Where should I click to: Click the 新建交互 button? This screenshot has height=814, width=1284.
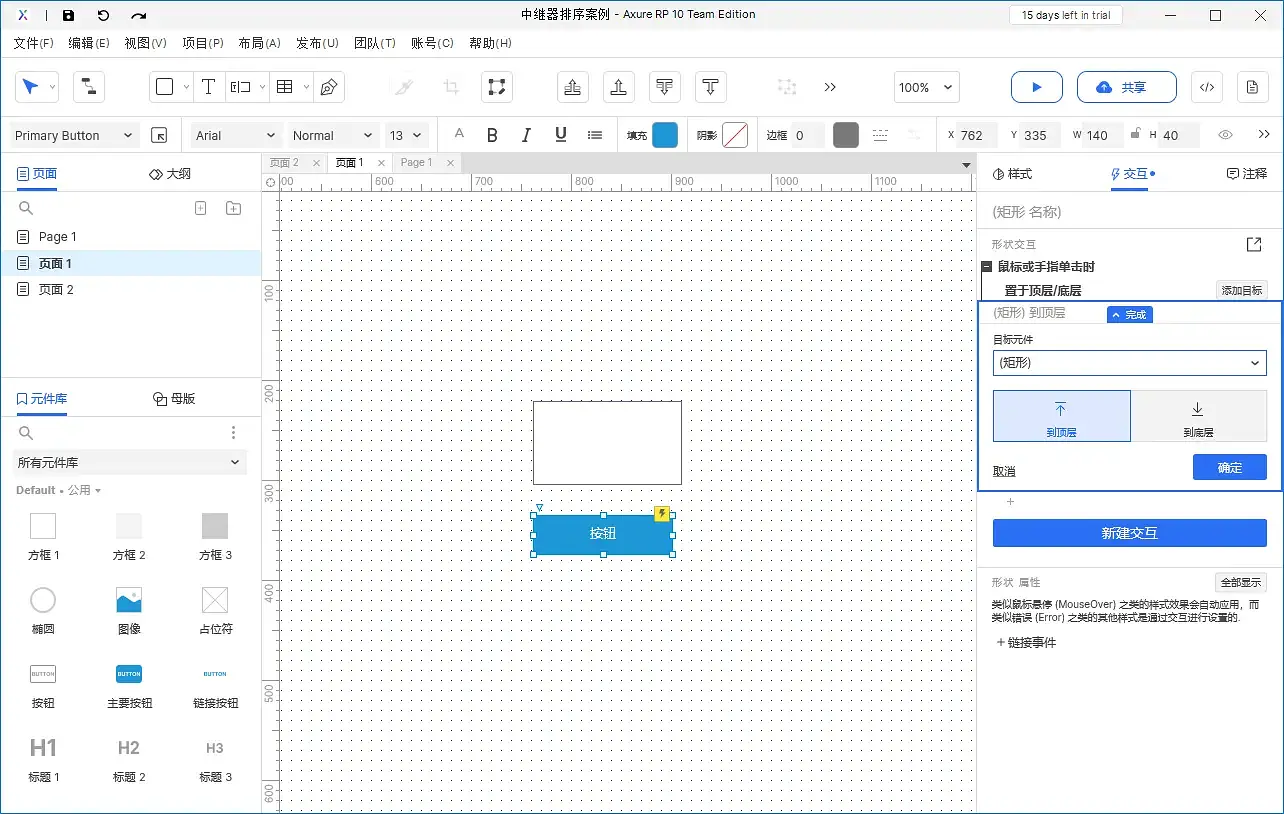click(x=1129, y=533)
